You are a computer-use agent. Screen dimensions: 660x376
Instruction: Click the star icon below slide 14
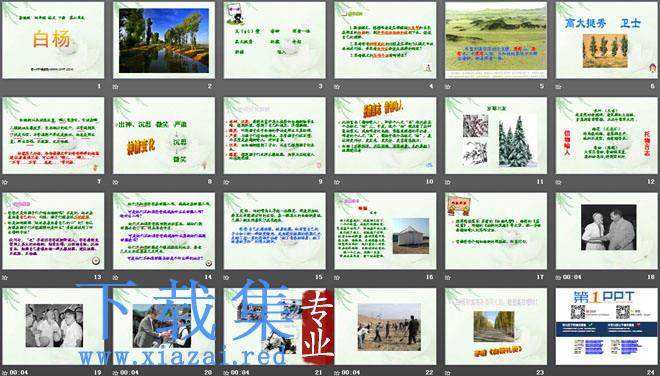click(x=115, y=277)
